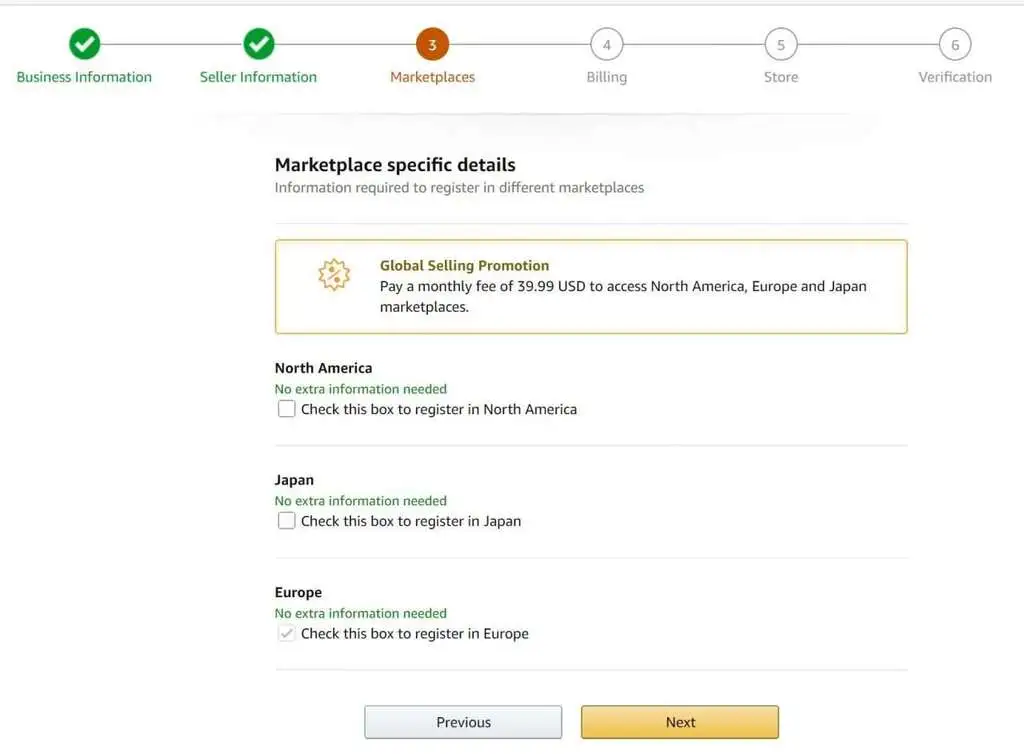Toggle the register in Europe checkbox

click(286, 633)
